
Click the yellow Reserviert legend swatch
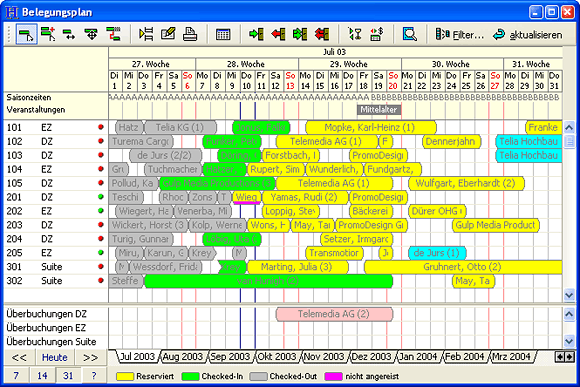tap(125, 376)
